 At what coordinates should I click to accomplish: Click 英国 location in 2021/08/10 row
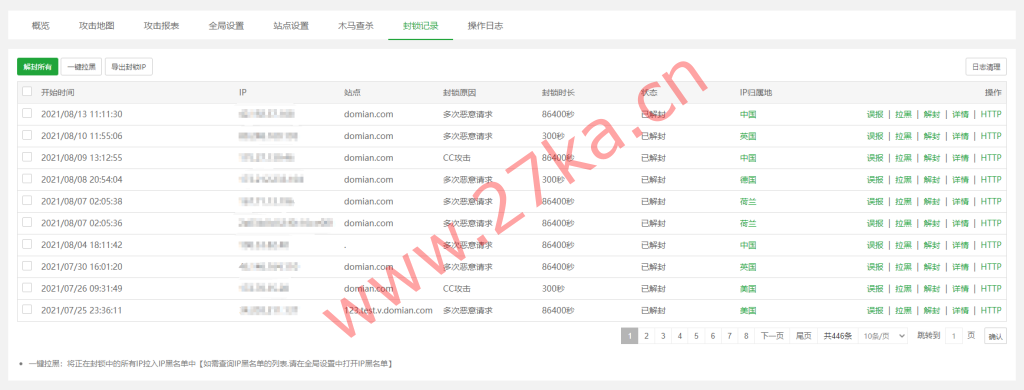(x=748, y=136)
